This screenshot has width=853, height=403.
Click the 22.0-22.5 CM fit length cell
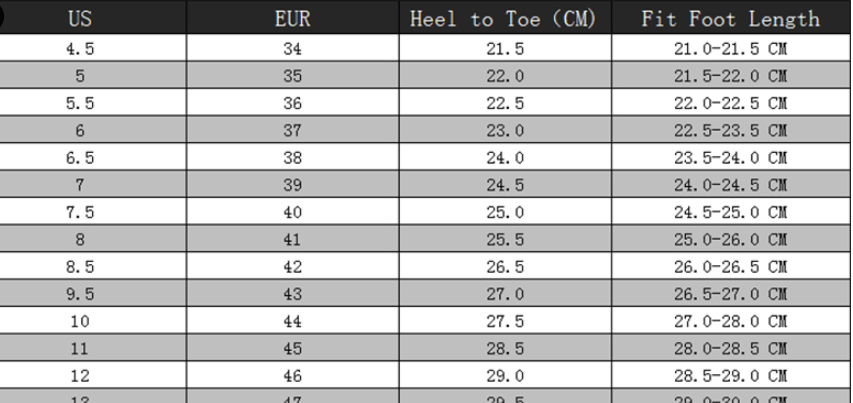click(x=730, y=103)
